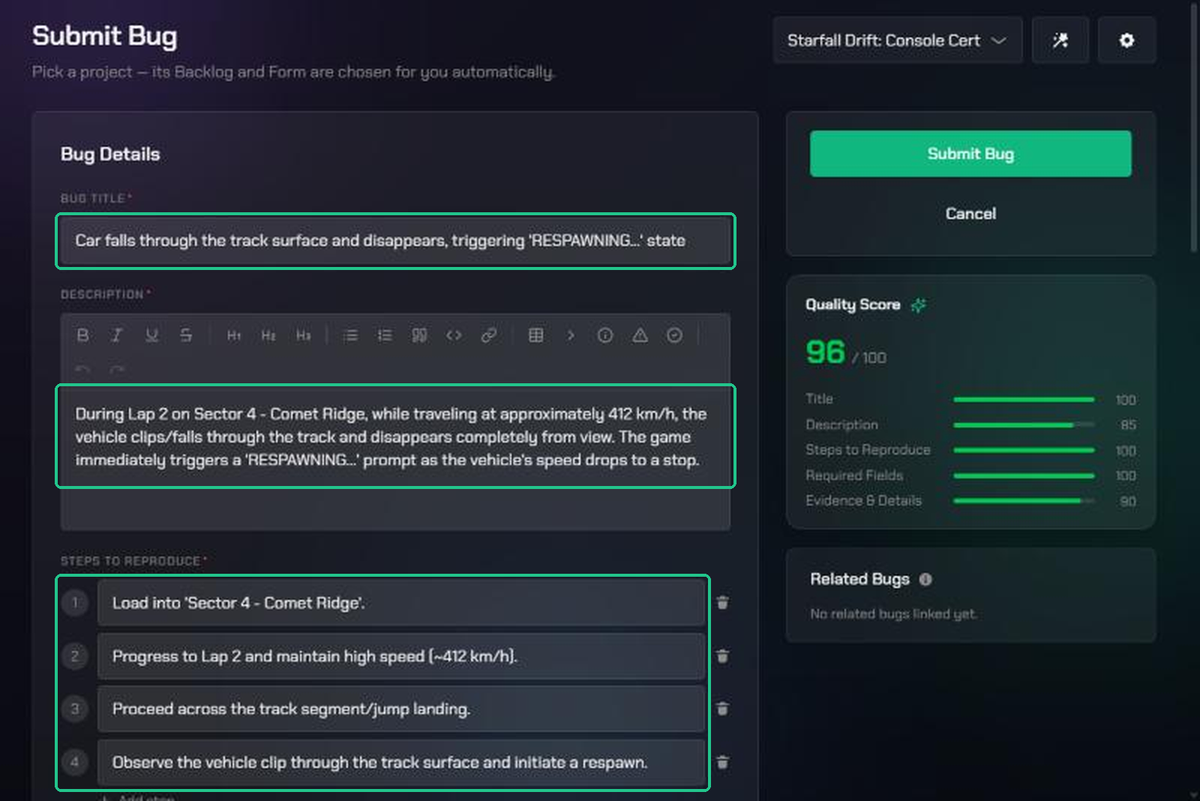
Task: Click the 'Bug Details' section heading
Action: click(110, 154)
